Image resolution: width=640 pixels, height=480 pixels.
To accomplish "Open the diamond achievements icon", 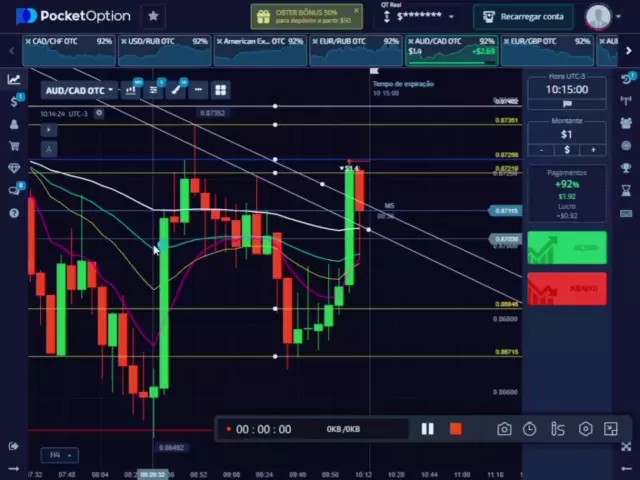I will 14,168.
